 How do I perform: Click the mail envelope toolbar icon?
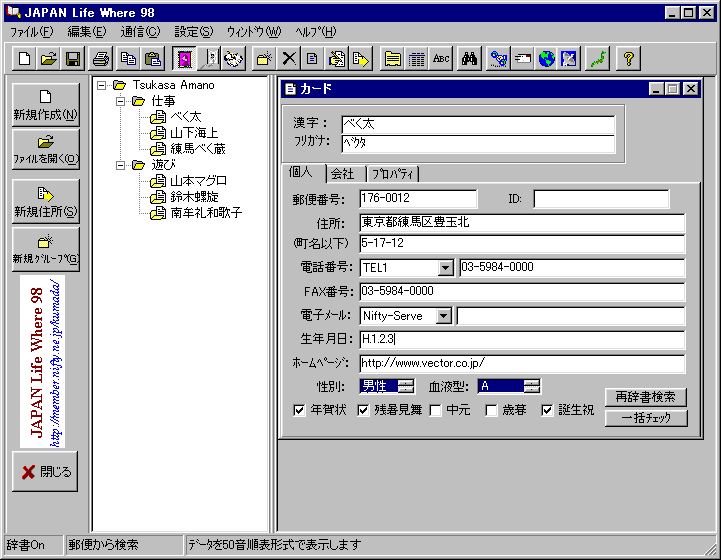point(522,59)
